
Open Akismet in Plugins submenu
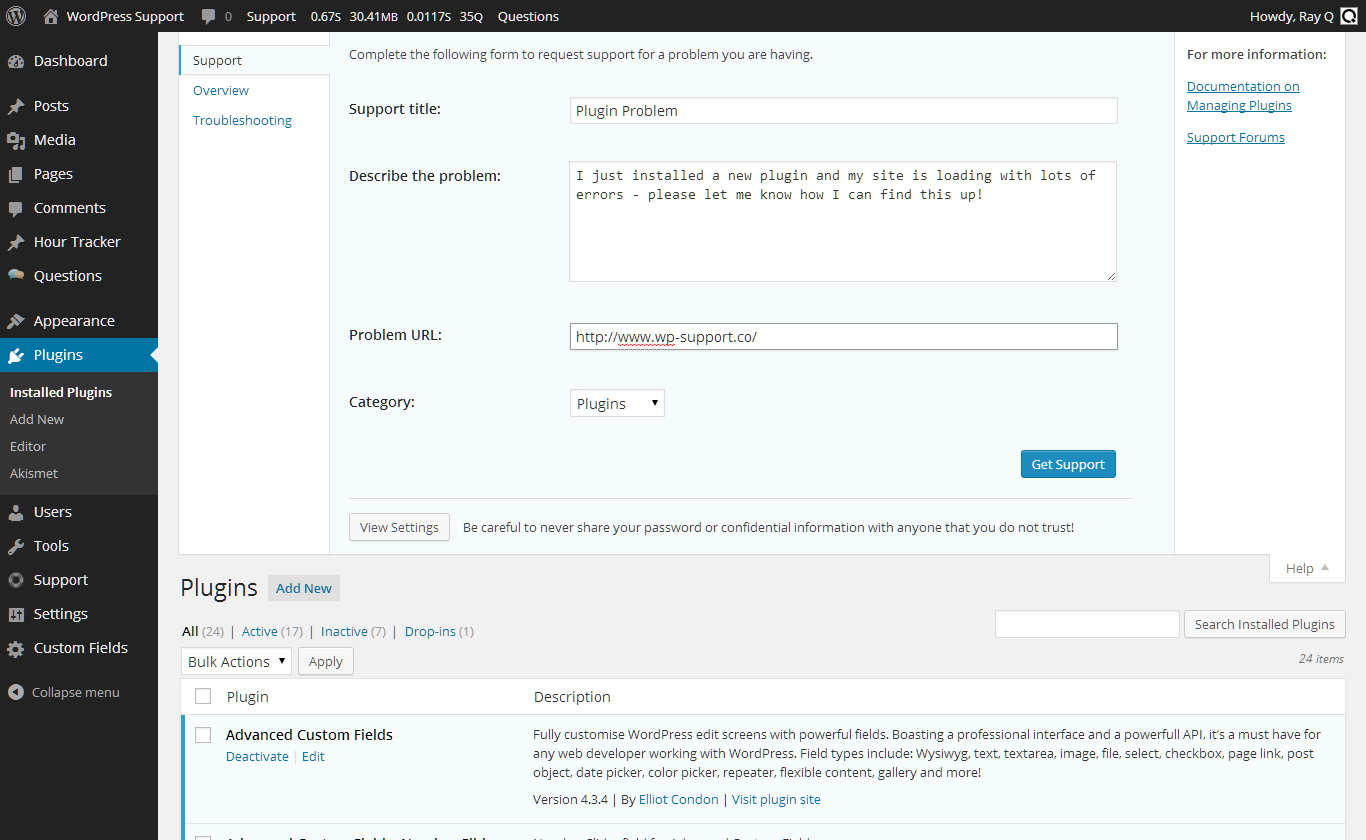34,473
